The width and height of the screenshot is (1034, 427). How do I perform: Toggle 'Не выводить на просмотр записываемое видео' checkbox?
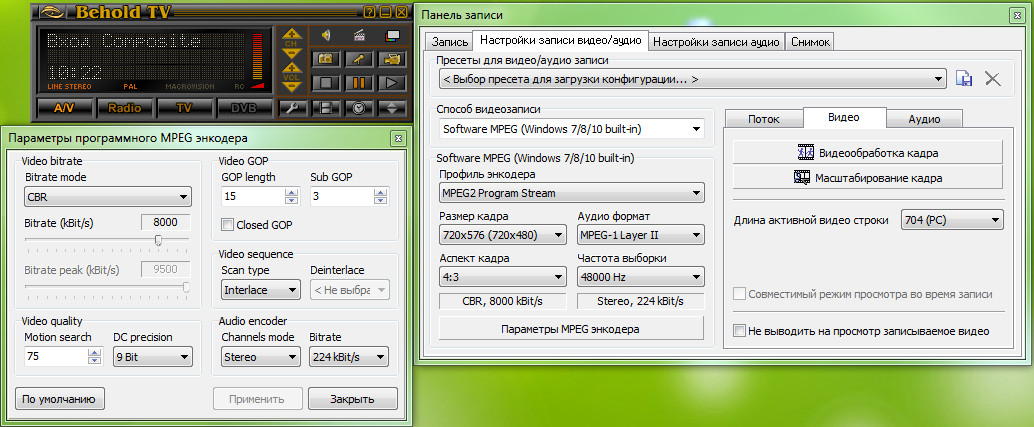tap(740, 330)
